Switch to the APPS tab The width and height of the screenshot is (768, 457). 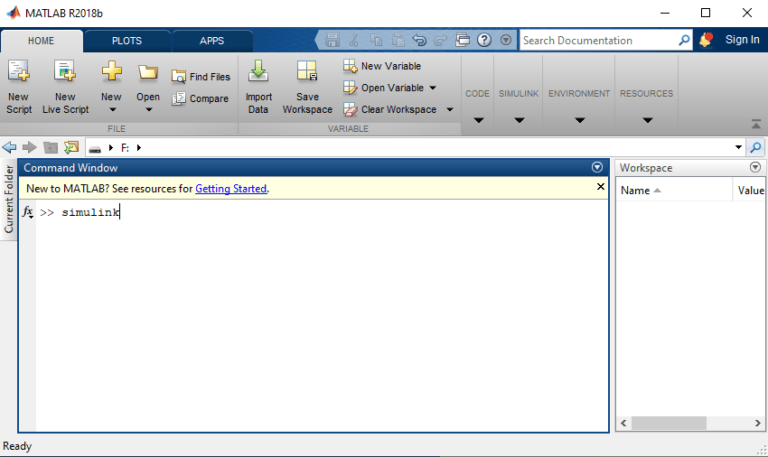pos(212,41)
